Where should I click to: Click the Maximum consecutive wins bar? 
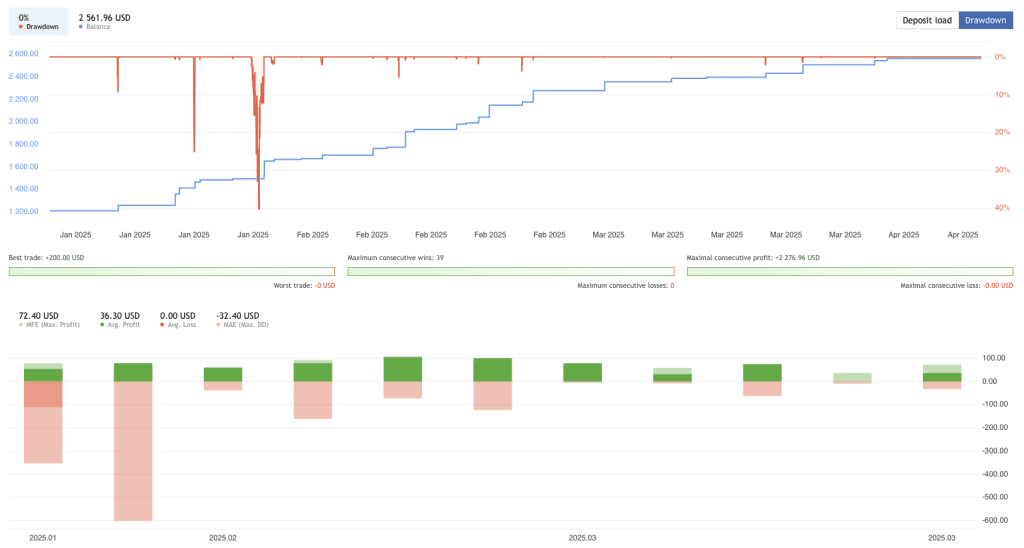pyautogui.click(x=510, y=271)
